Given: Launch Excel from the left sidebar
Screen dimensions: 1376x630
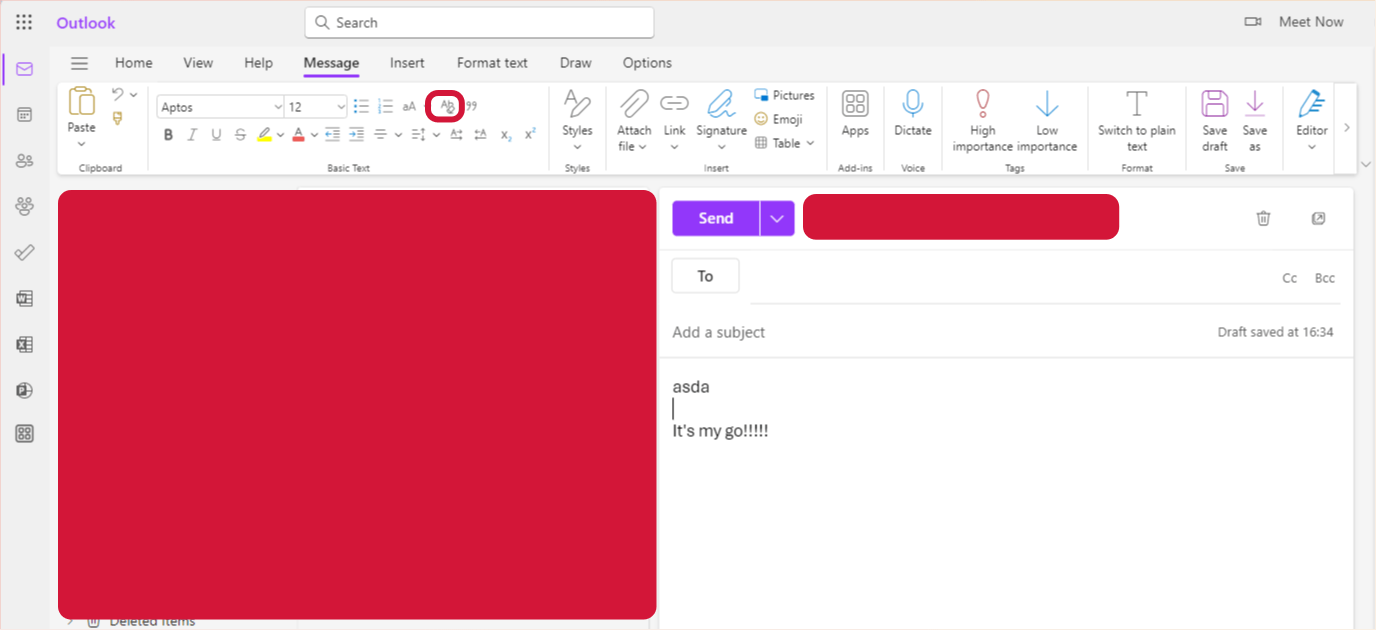Looking at the screenshot, I should click(x=24, y=344).
